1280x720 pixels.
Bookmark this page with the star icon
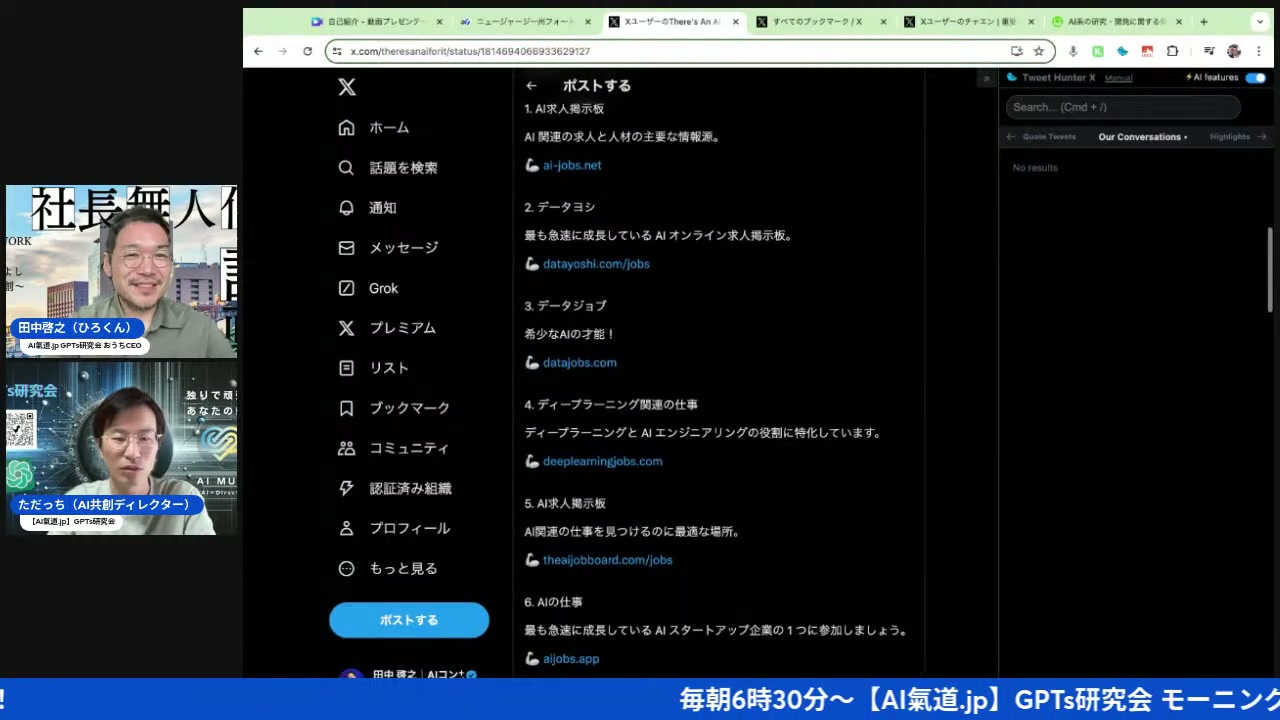pyautogui.click(x=1039, y=51)
